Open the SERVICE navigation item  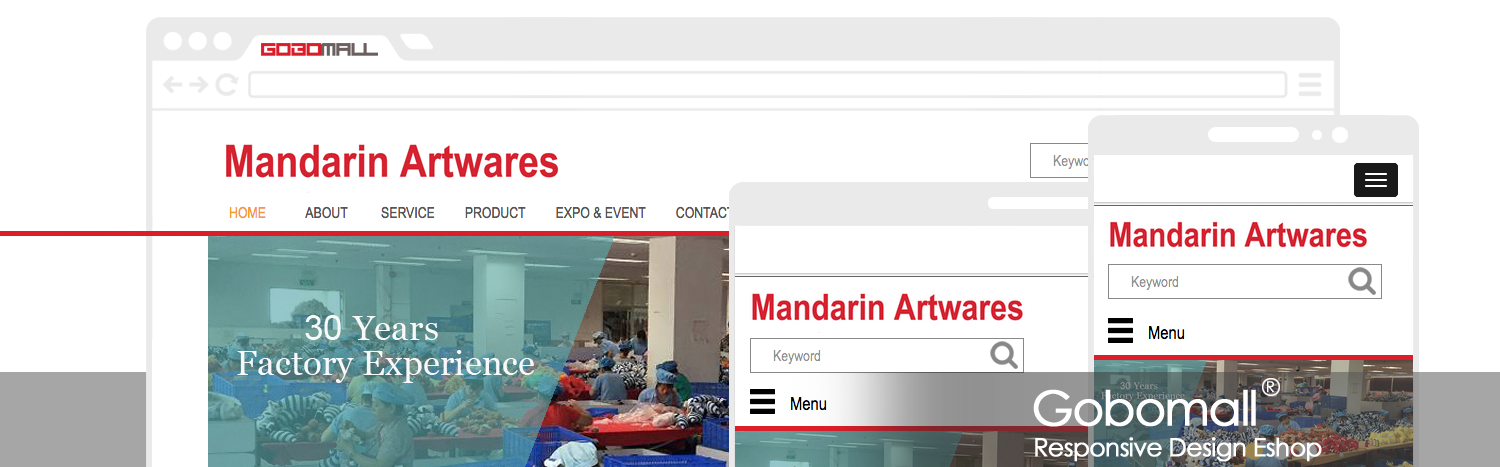click(x=407, y=213)
